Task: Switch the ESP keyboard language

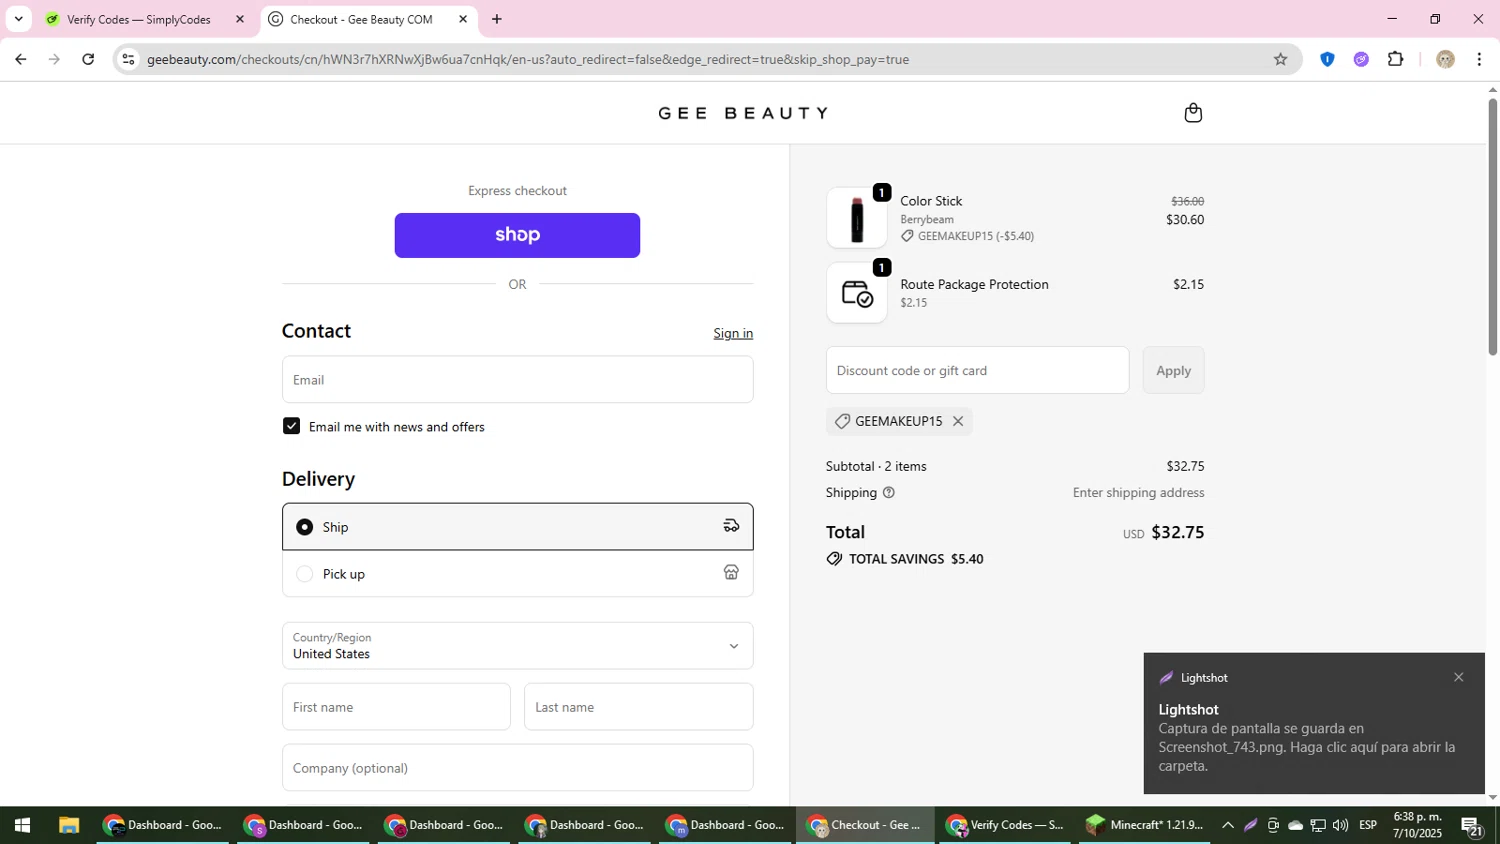Action: coord(1368,826)
